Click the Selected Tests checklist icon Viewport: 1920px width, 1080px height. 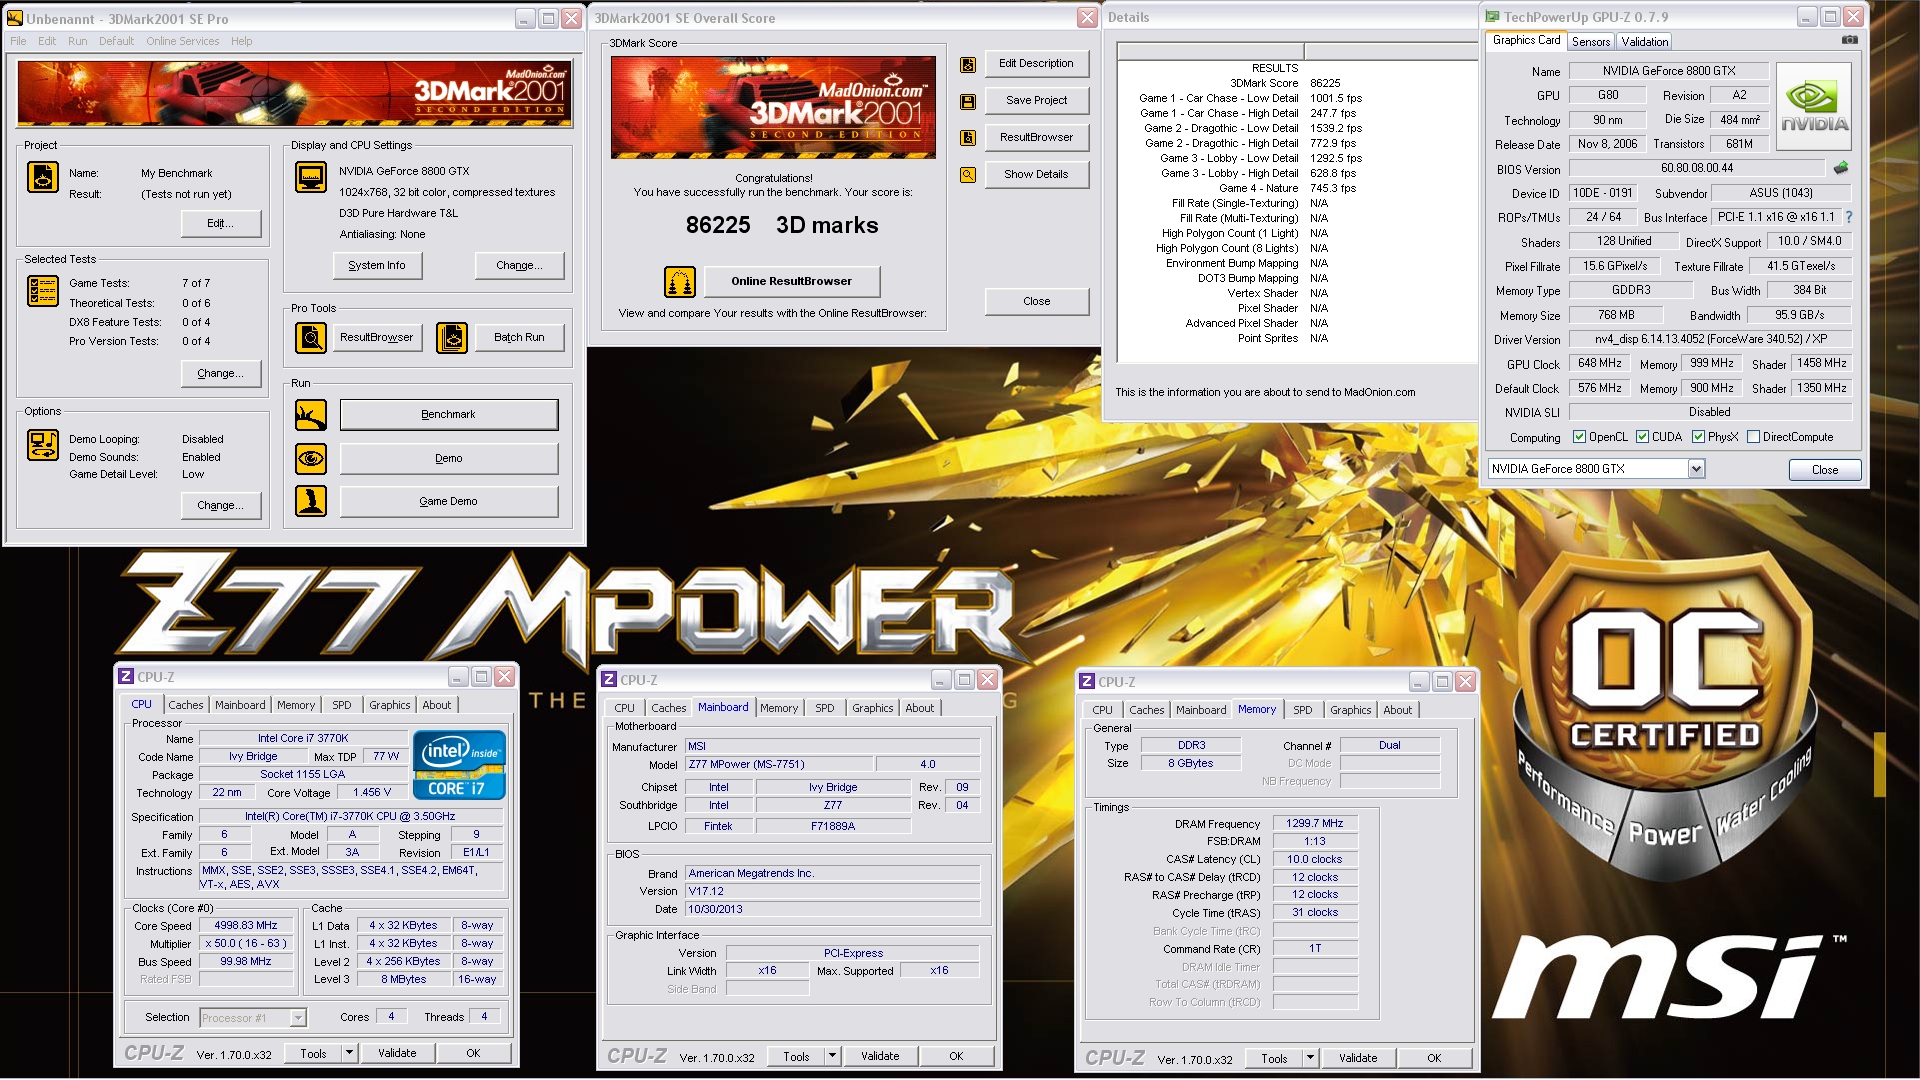43,290
